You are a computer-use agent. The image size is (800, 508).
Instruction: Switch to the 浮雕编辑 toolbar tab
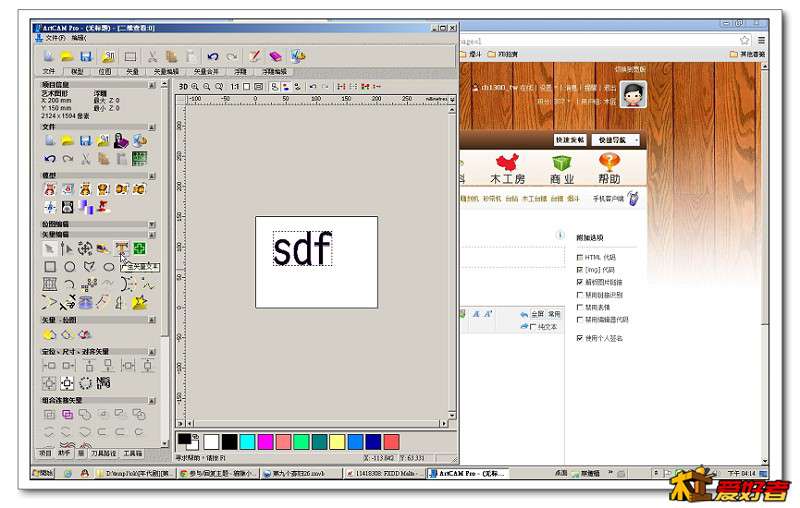[x=274, y=72]
